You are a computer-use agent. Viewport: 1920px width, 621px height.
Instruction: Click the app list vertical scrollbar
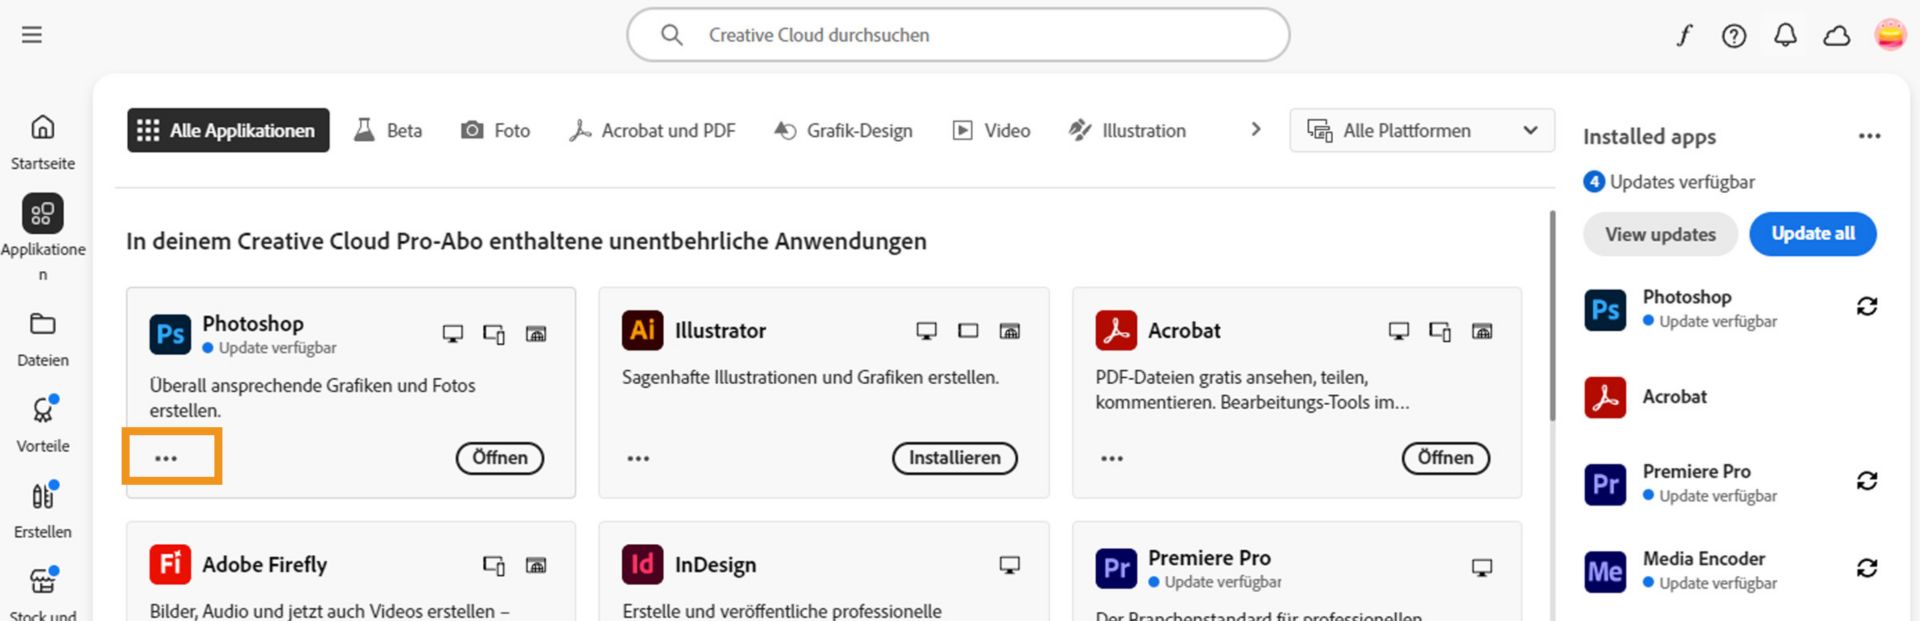tap(1552, 315)
